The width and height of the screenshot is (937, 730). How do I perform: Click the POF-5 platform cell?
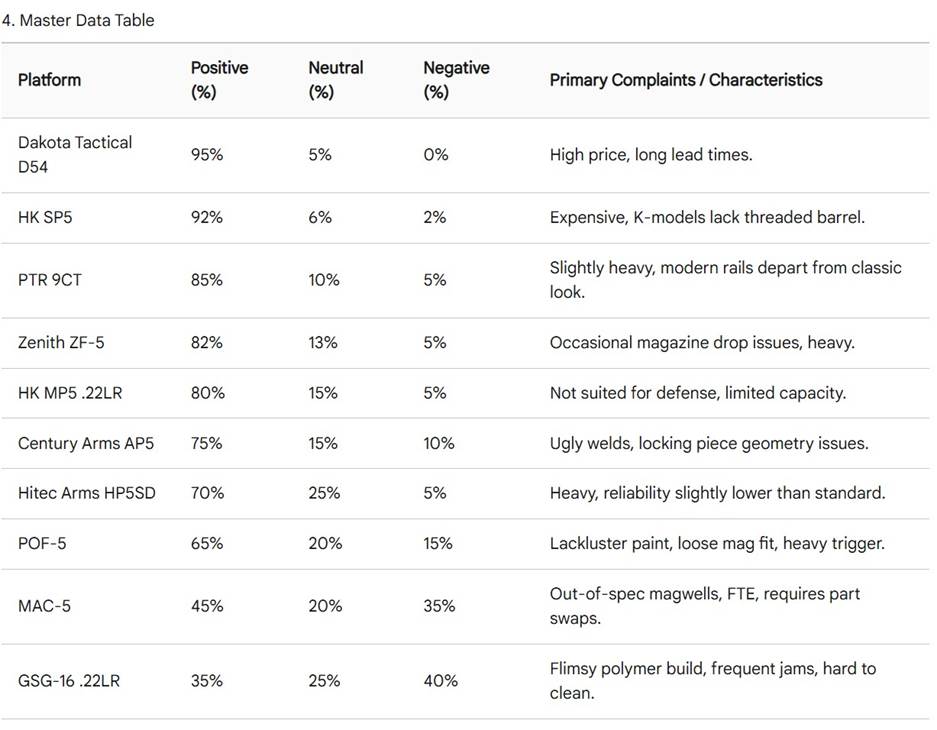[42, 544]
